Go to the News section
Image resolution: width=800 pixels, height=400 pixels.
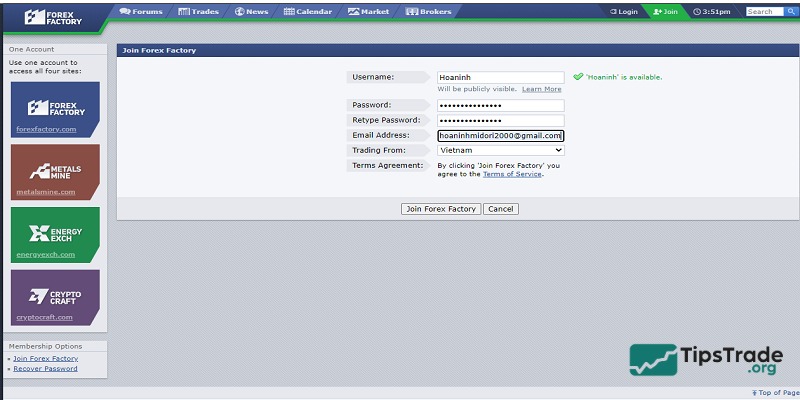coord(251,12)
